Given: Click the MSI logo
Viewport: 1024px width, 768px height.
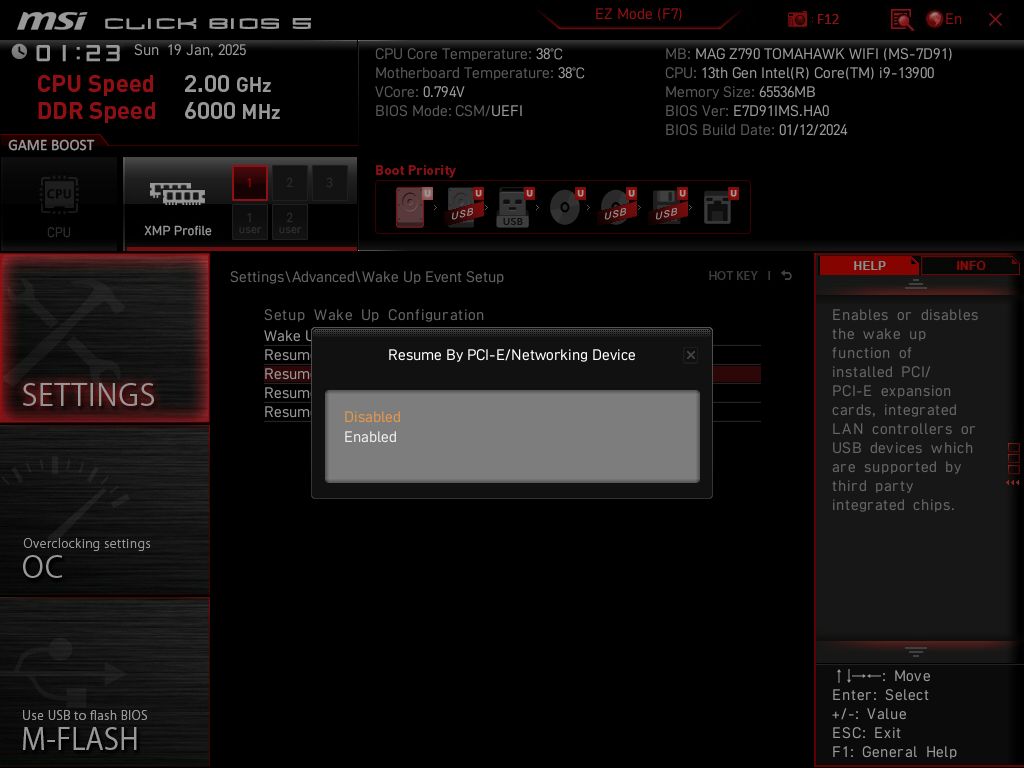Looking at the screenshot, I should click(52, 20).
